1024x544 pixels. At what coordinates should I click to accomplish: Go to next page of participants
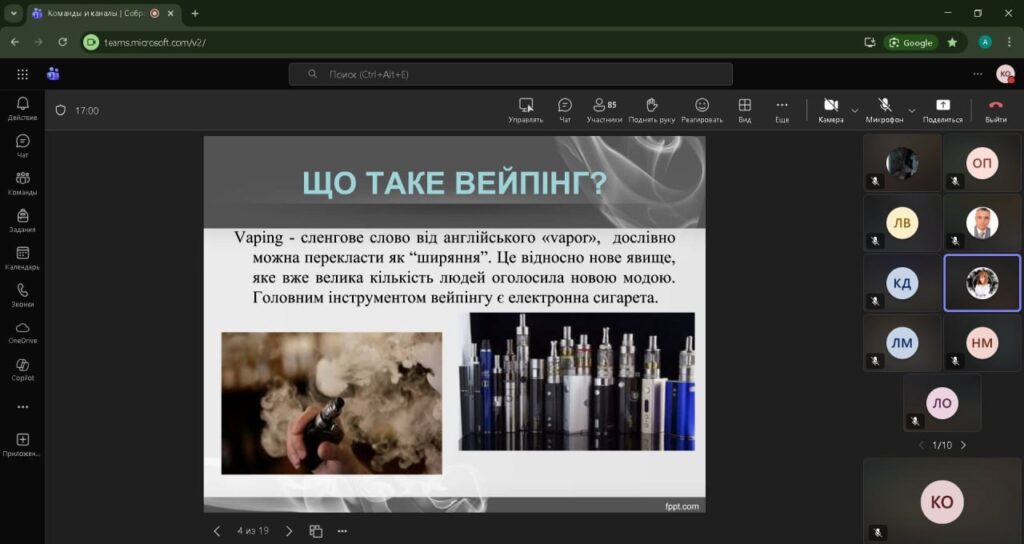point(963,445)
